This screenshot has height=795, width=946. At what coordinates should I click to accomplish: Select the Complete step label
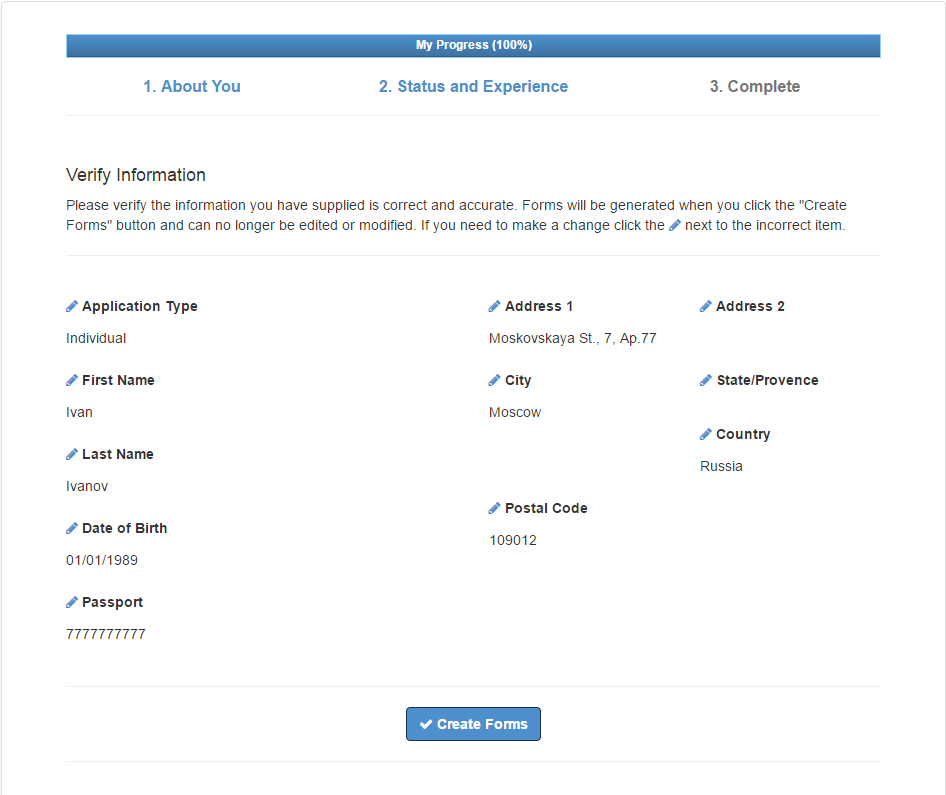(755, 86)
